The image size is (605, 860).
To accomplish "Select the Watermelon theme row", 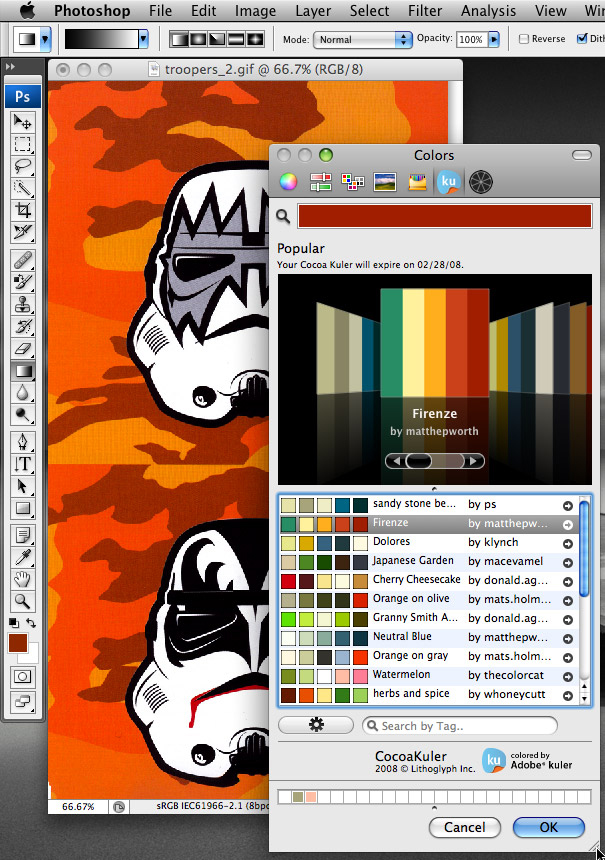I will pos(428,675).
